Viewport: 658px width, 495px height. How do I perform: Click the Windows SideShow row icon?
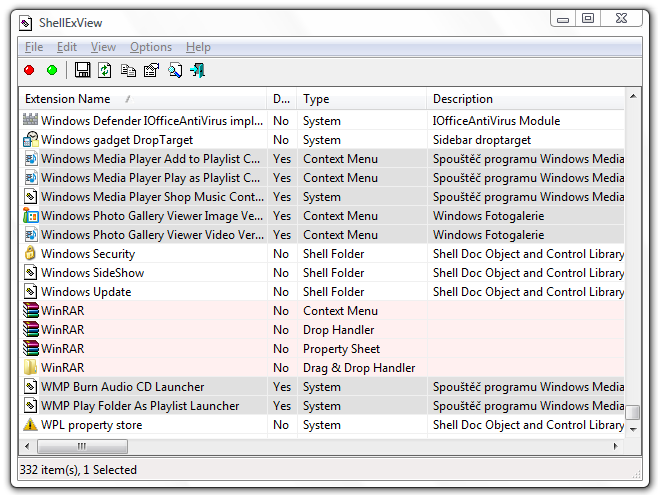click(30, 272)
